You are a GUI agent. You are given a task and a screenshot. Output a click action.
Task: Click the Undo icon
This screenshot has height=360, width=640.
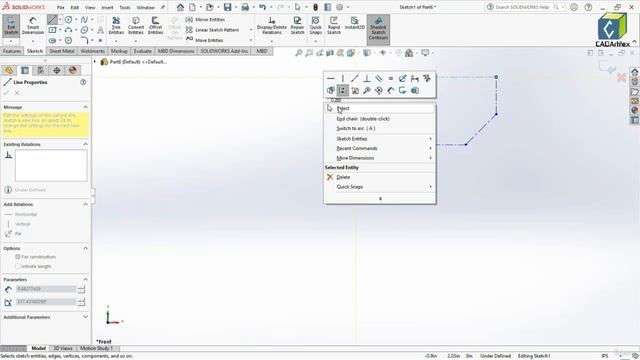click(x=262, y=7)
